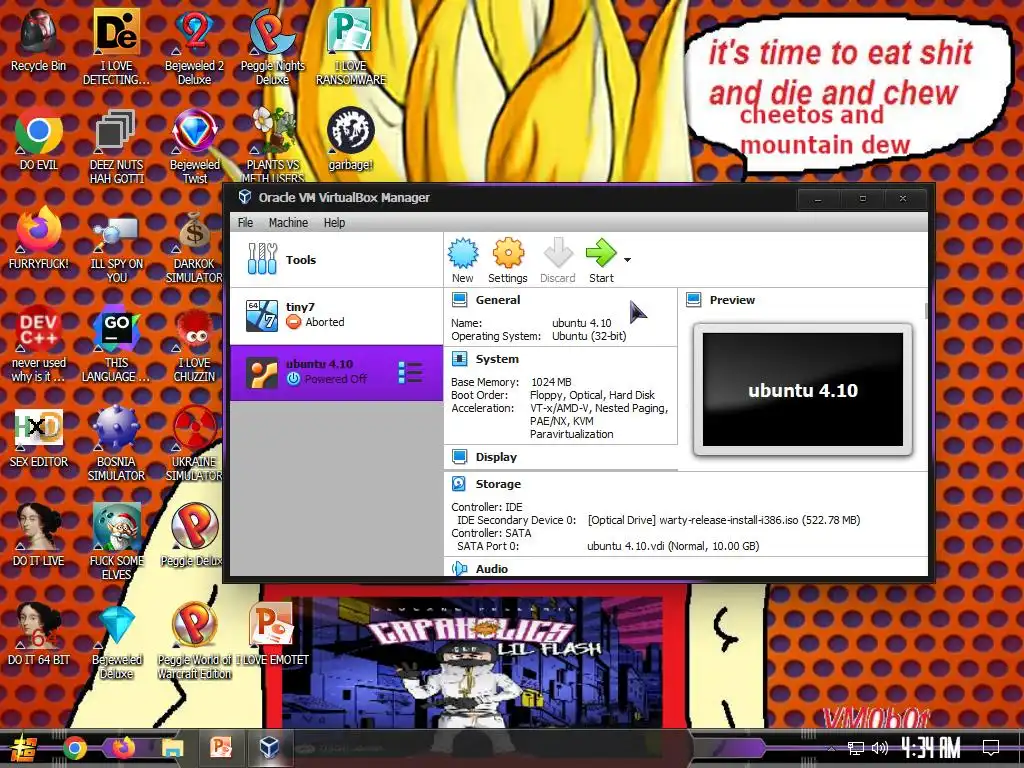Select the Dev C++ desktop icon
Screen dimensions: 1024x768
pyautogui.click(x=39, y=344)
